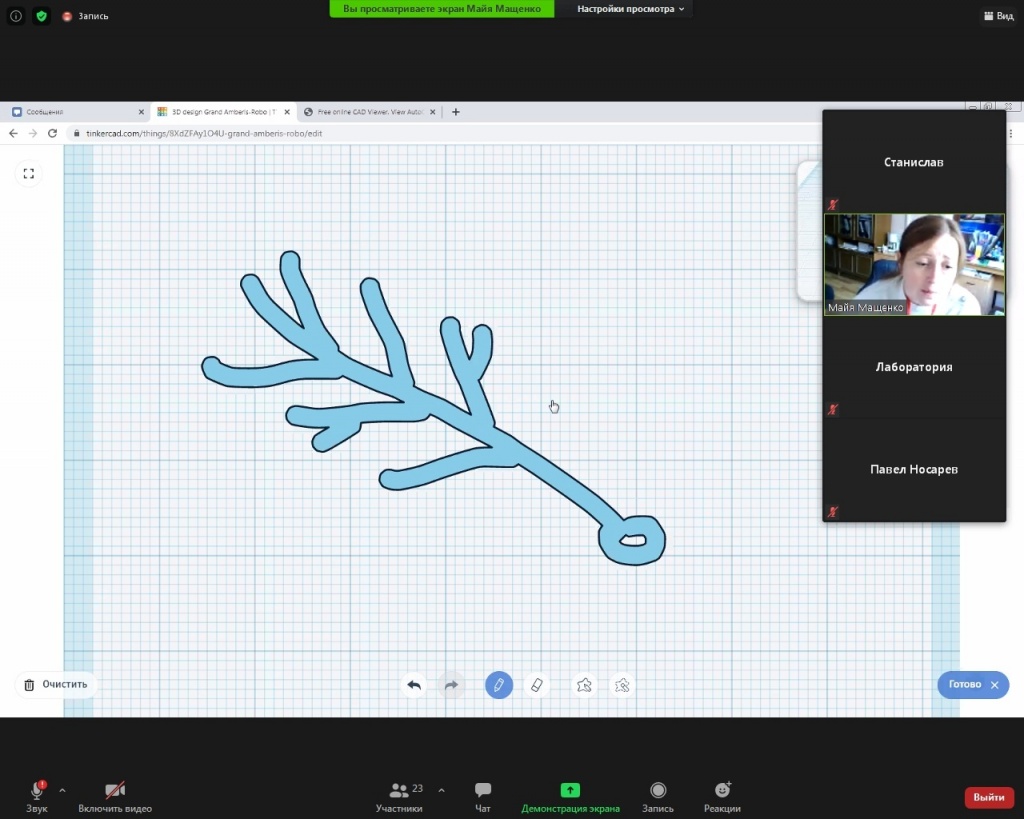The height and width of the screenshot is (819, 1024).
Task: Expand the arrow next to Участники
Action: (441, 789)
